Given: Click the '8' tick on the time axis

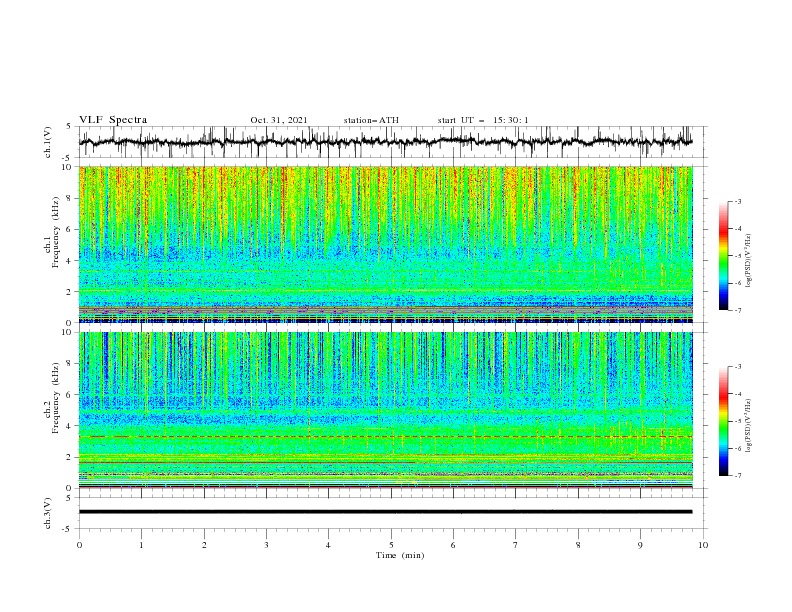Looking at the screenshot, I should click(x=578, y=545).
